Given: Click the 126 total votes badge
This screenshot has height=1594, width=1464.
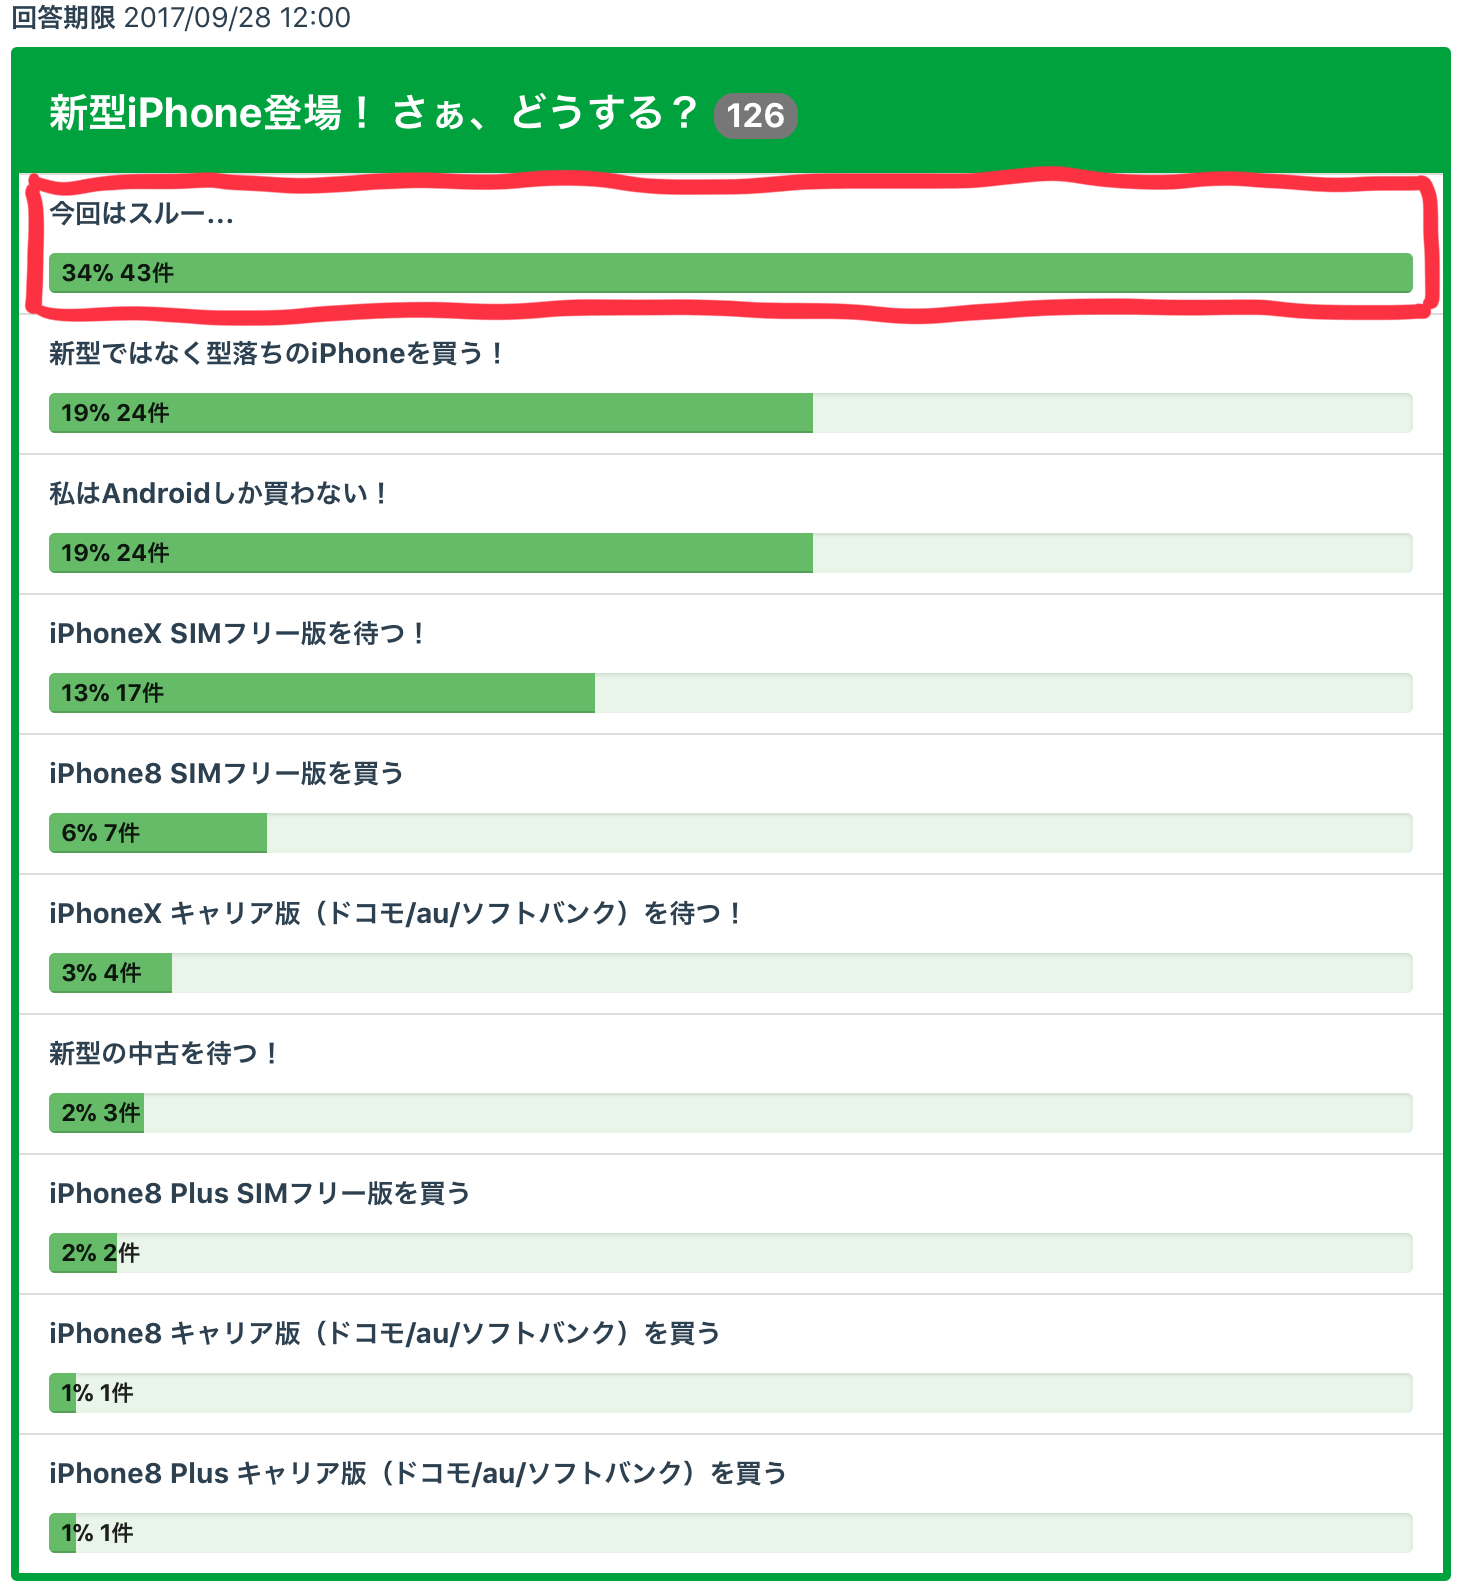Looking at the screenshot, I should [755, 116].
